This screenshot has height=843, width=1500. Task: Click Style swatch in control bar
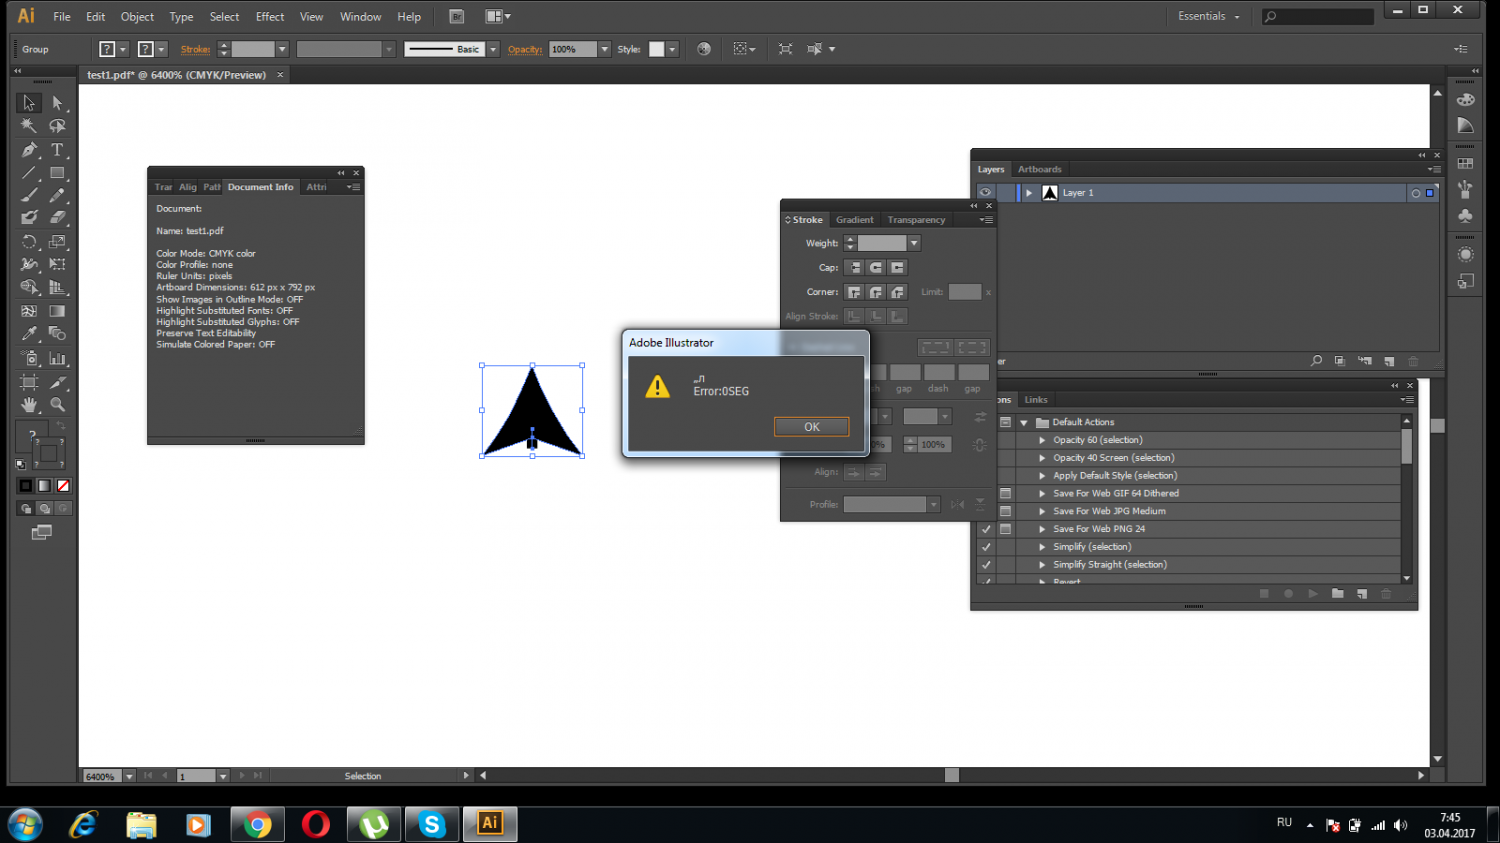pyautogui.click(x=657, y=49)
